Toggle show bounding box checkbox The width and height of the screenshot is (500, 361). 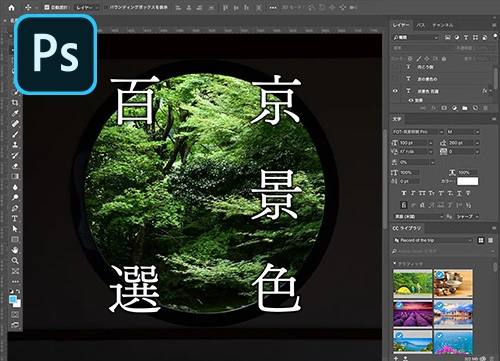pyautogui.click(x=106, y=7)
